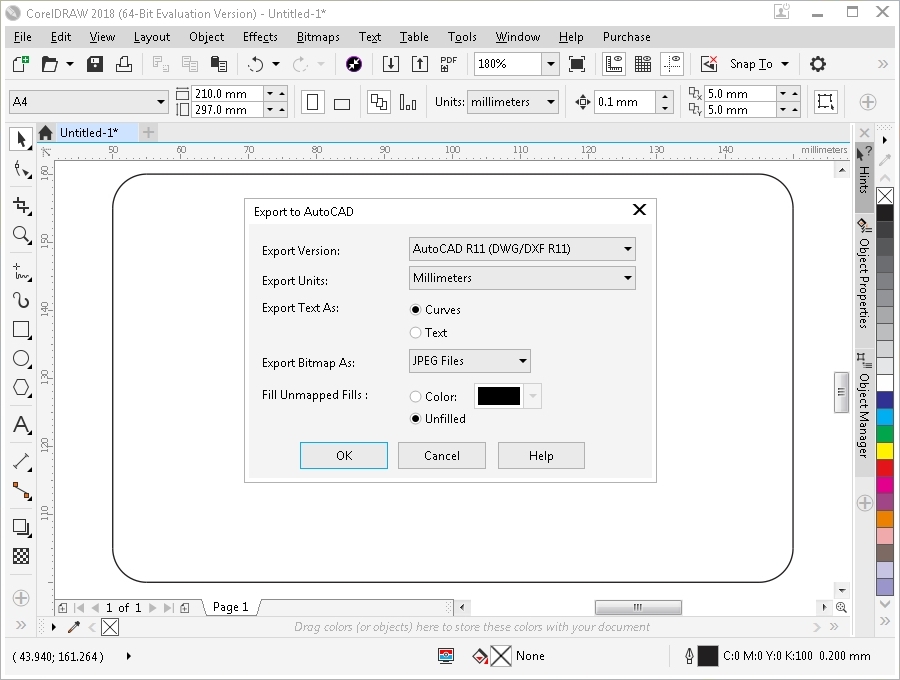Click the Print icon
Image resolution: width=900 pixels, height=680 pixels.
[x=124, y=64]
